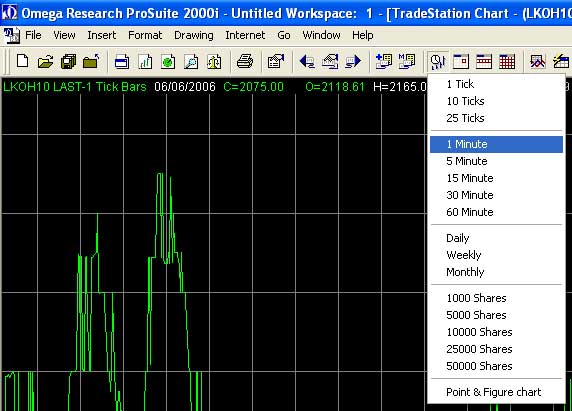572x411 pixels.
Task: Open the File menu
Action: point(33,35)
